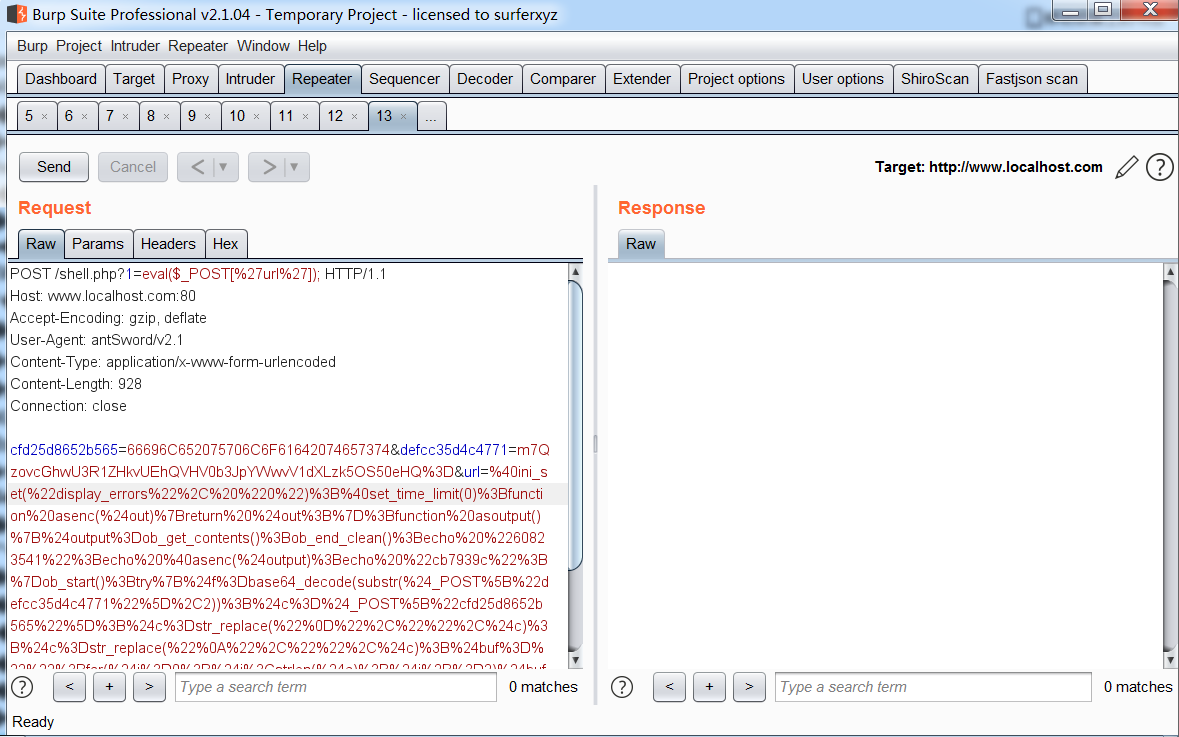Select Repeater sub-tab 12
The width and height of the screenshot is (1179, 737).
pyautogui.click(x=335, y=117)
